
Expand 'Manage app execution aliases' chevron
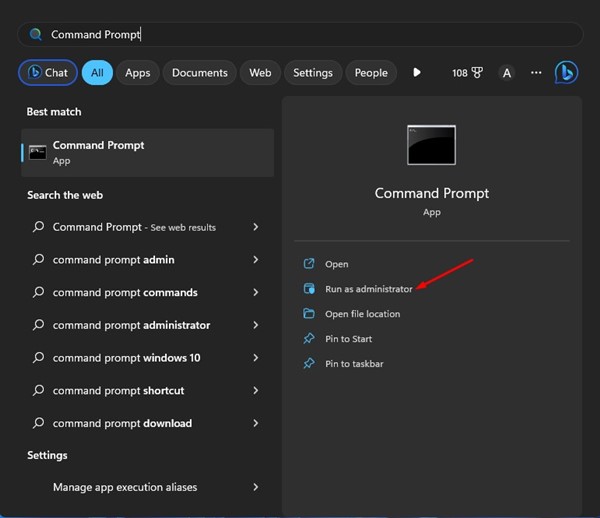click(256, 487)
